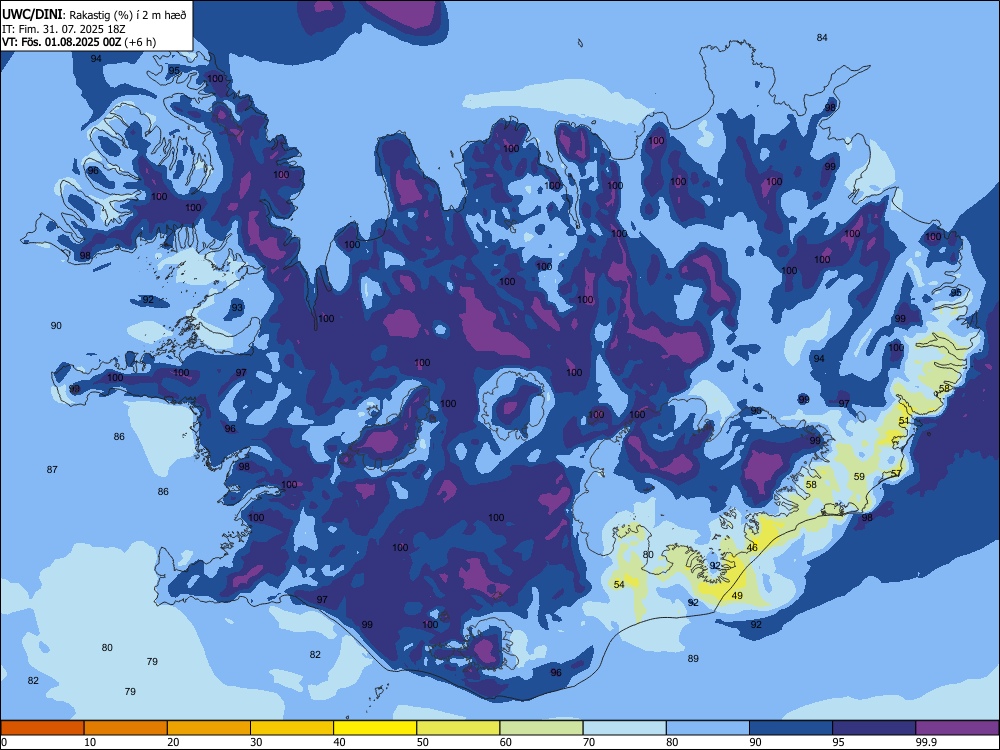The height and width of the screenshot is (750, 1000).
Task: Pick the purple above-99.9 legend swatch
Action: pyautogui.click(x=957, y=728)
